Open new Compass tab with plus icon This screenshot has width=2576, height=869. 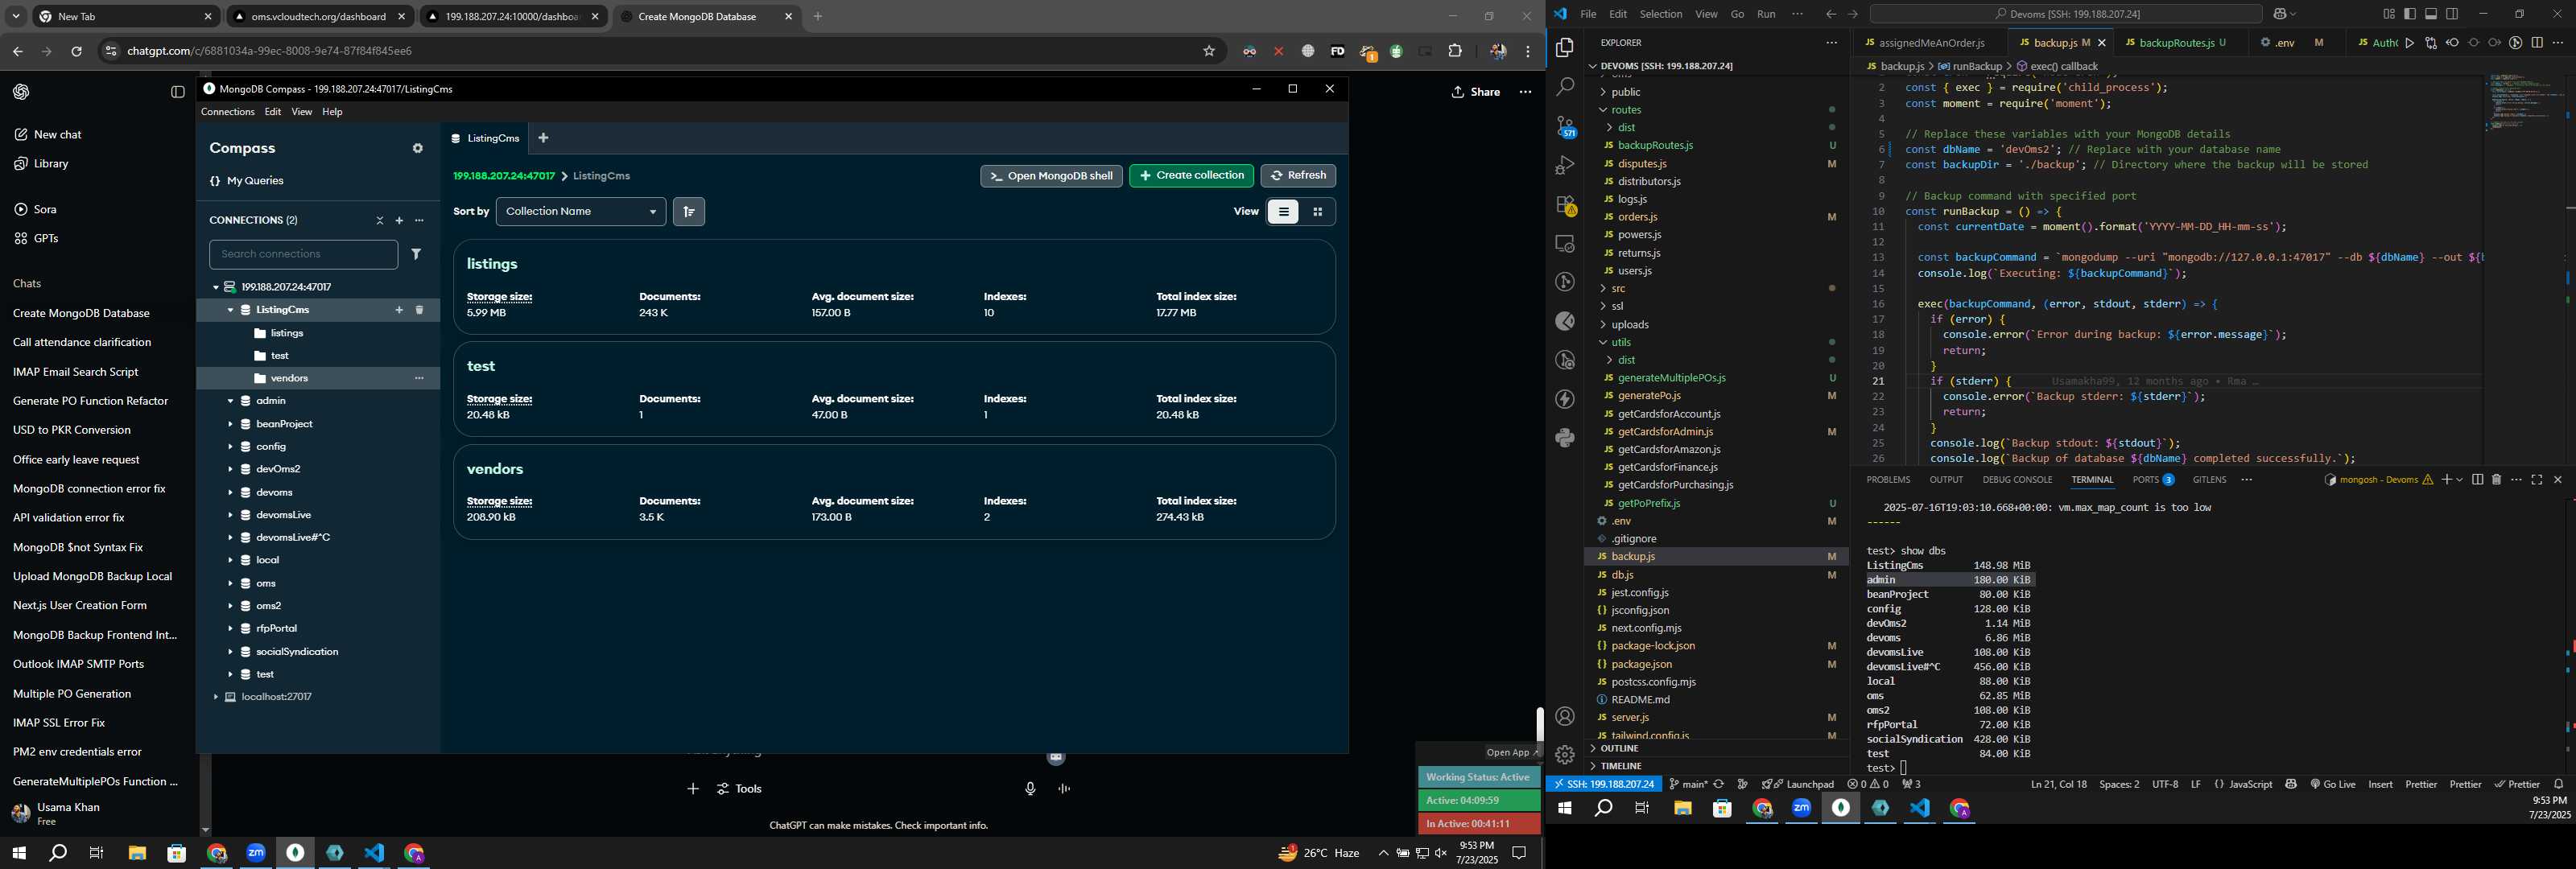coord(544,138)
